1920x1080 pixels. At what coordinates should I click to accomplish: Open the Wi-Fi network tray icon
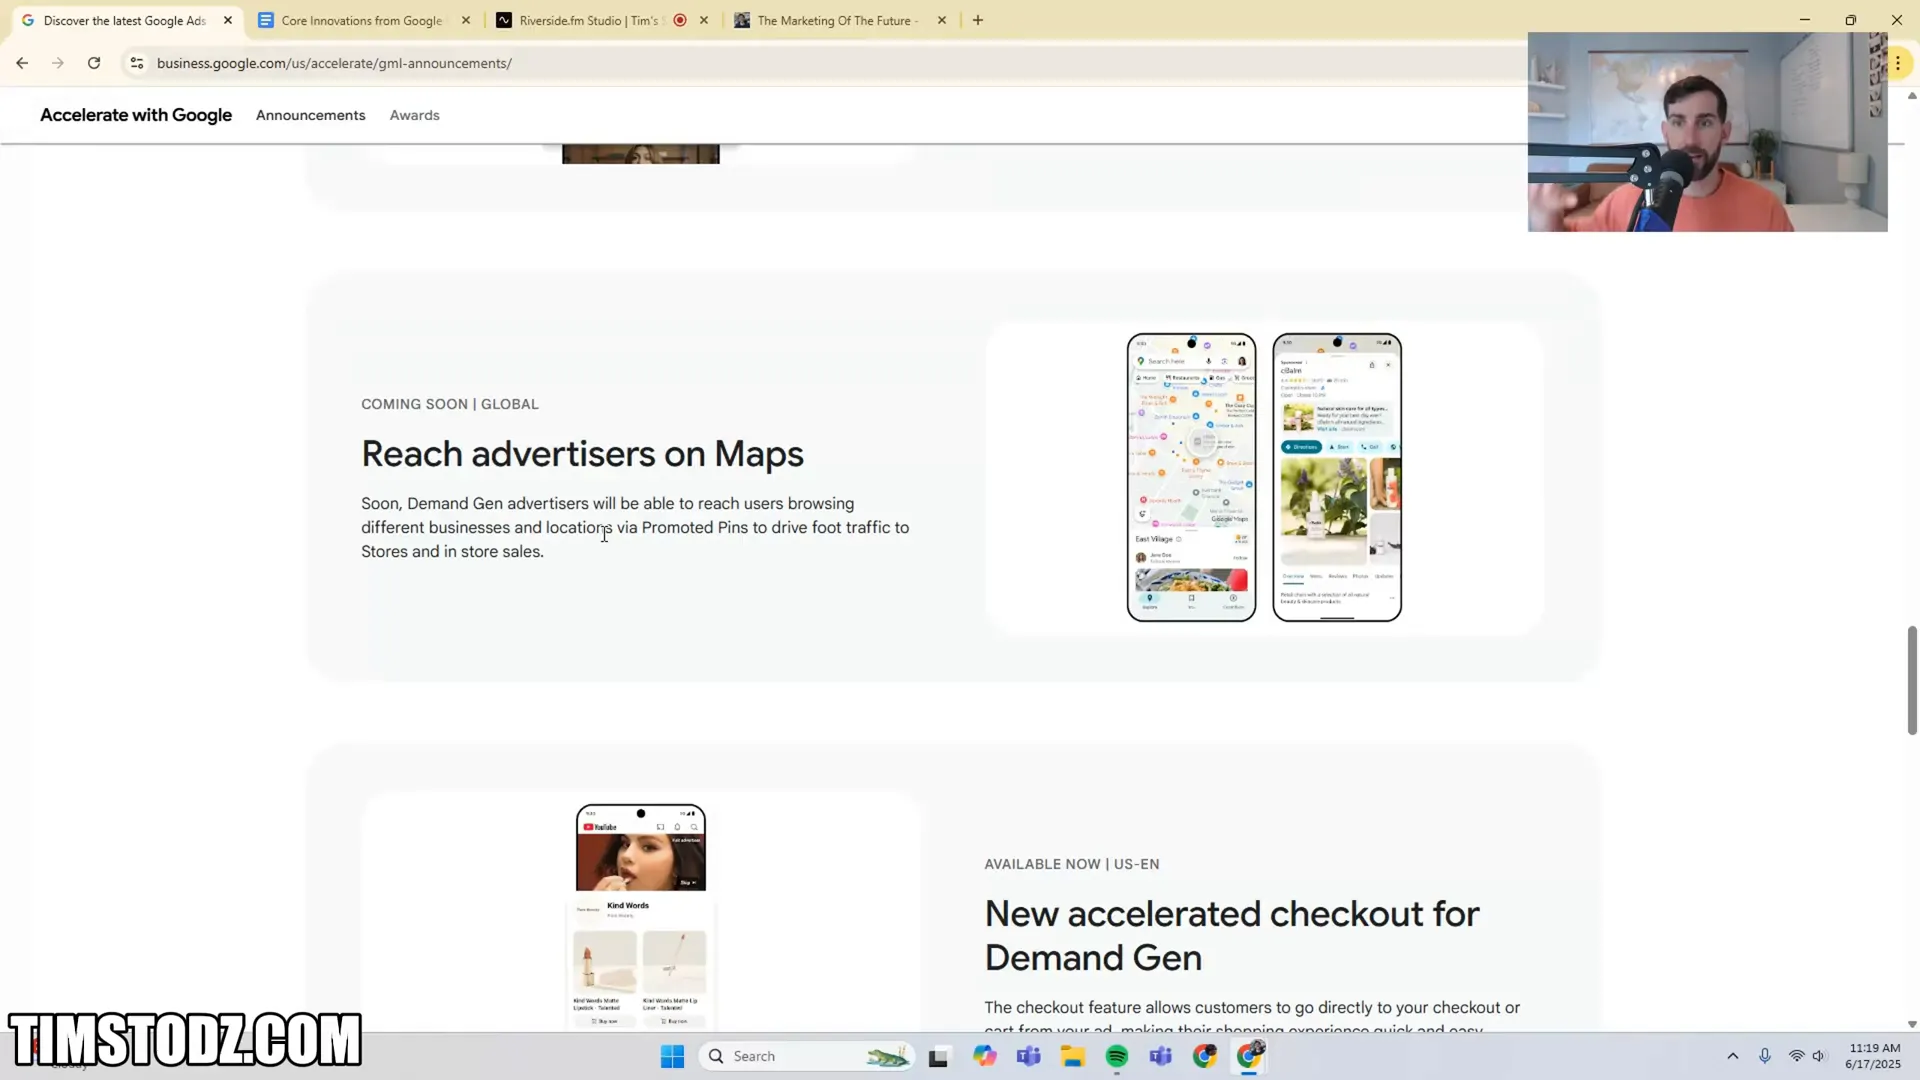click(x=1796, y=1056)
